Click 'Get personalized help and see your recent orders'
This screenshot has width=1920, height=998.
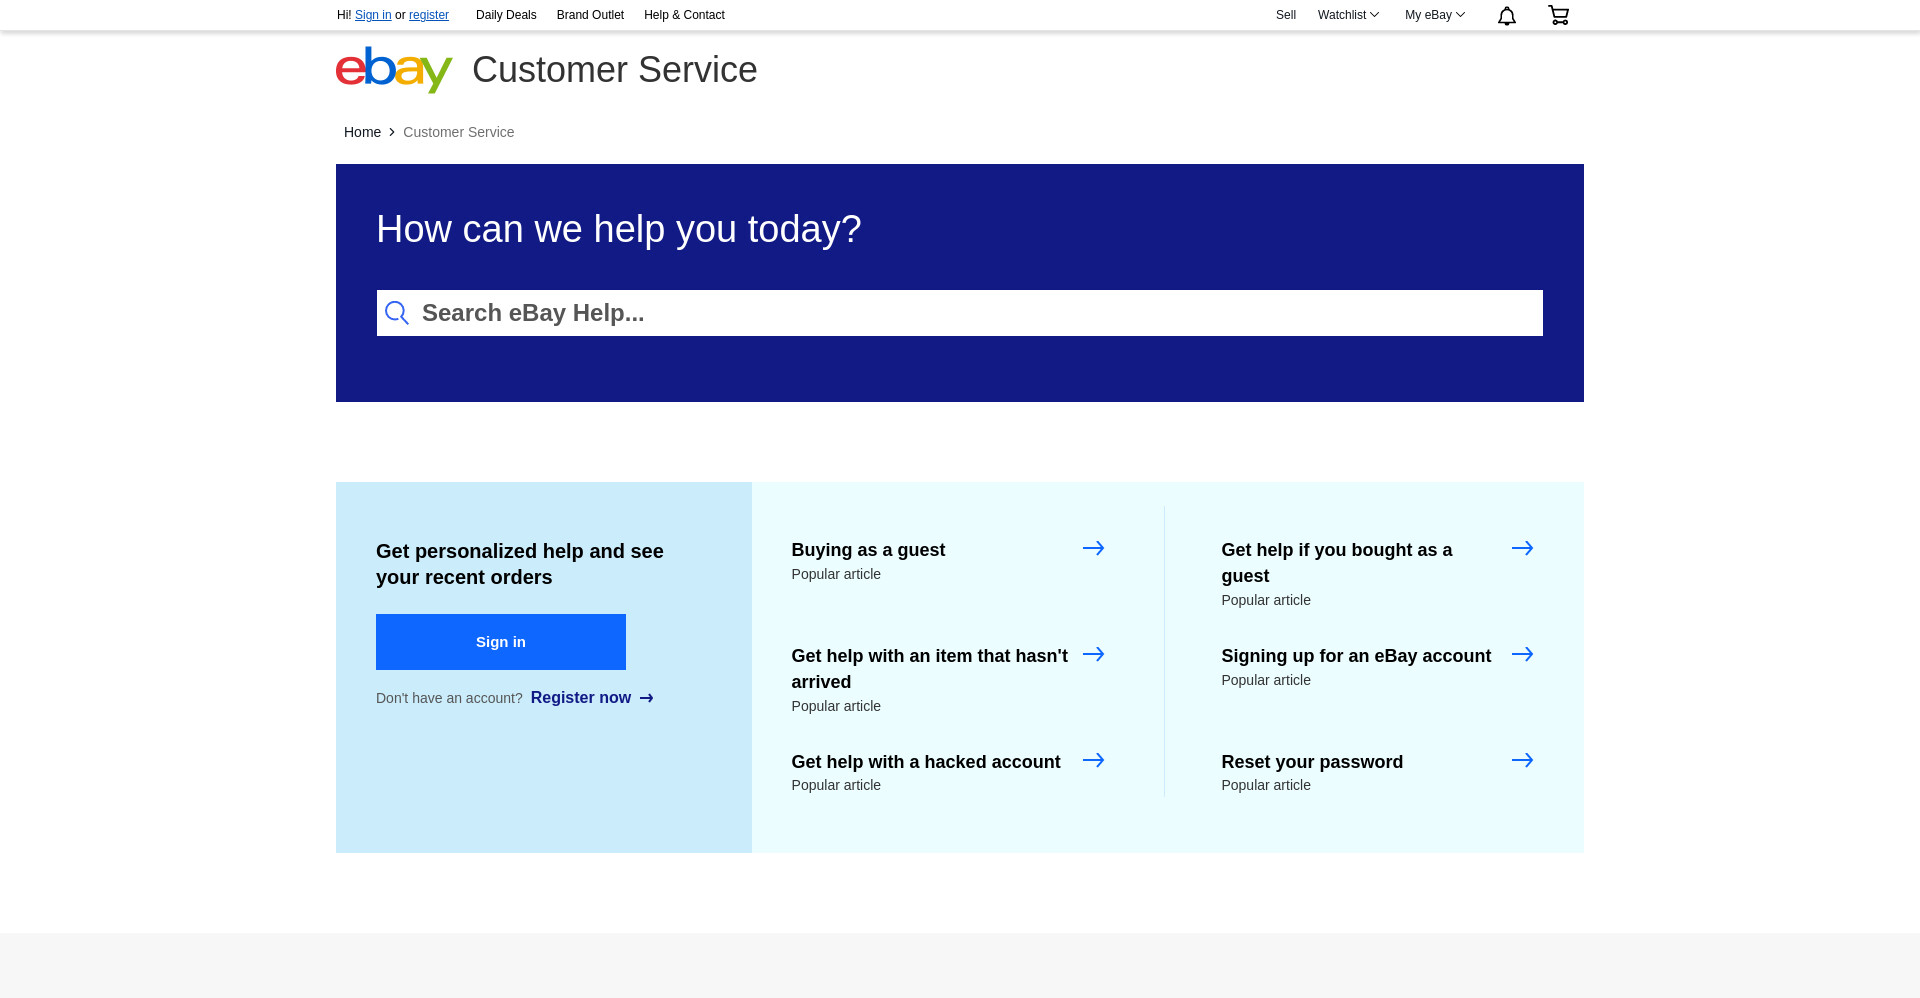click(x=520, y=564)
